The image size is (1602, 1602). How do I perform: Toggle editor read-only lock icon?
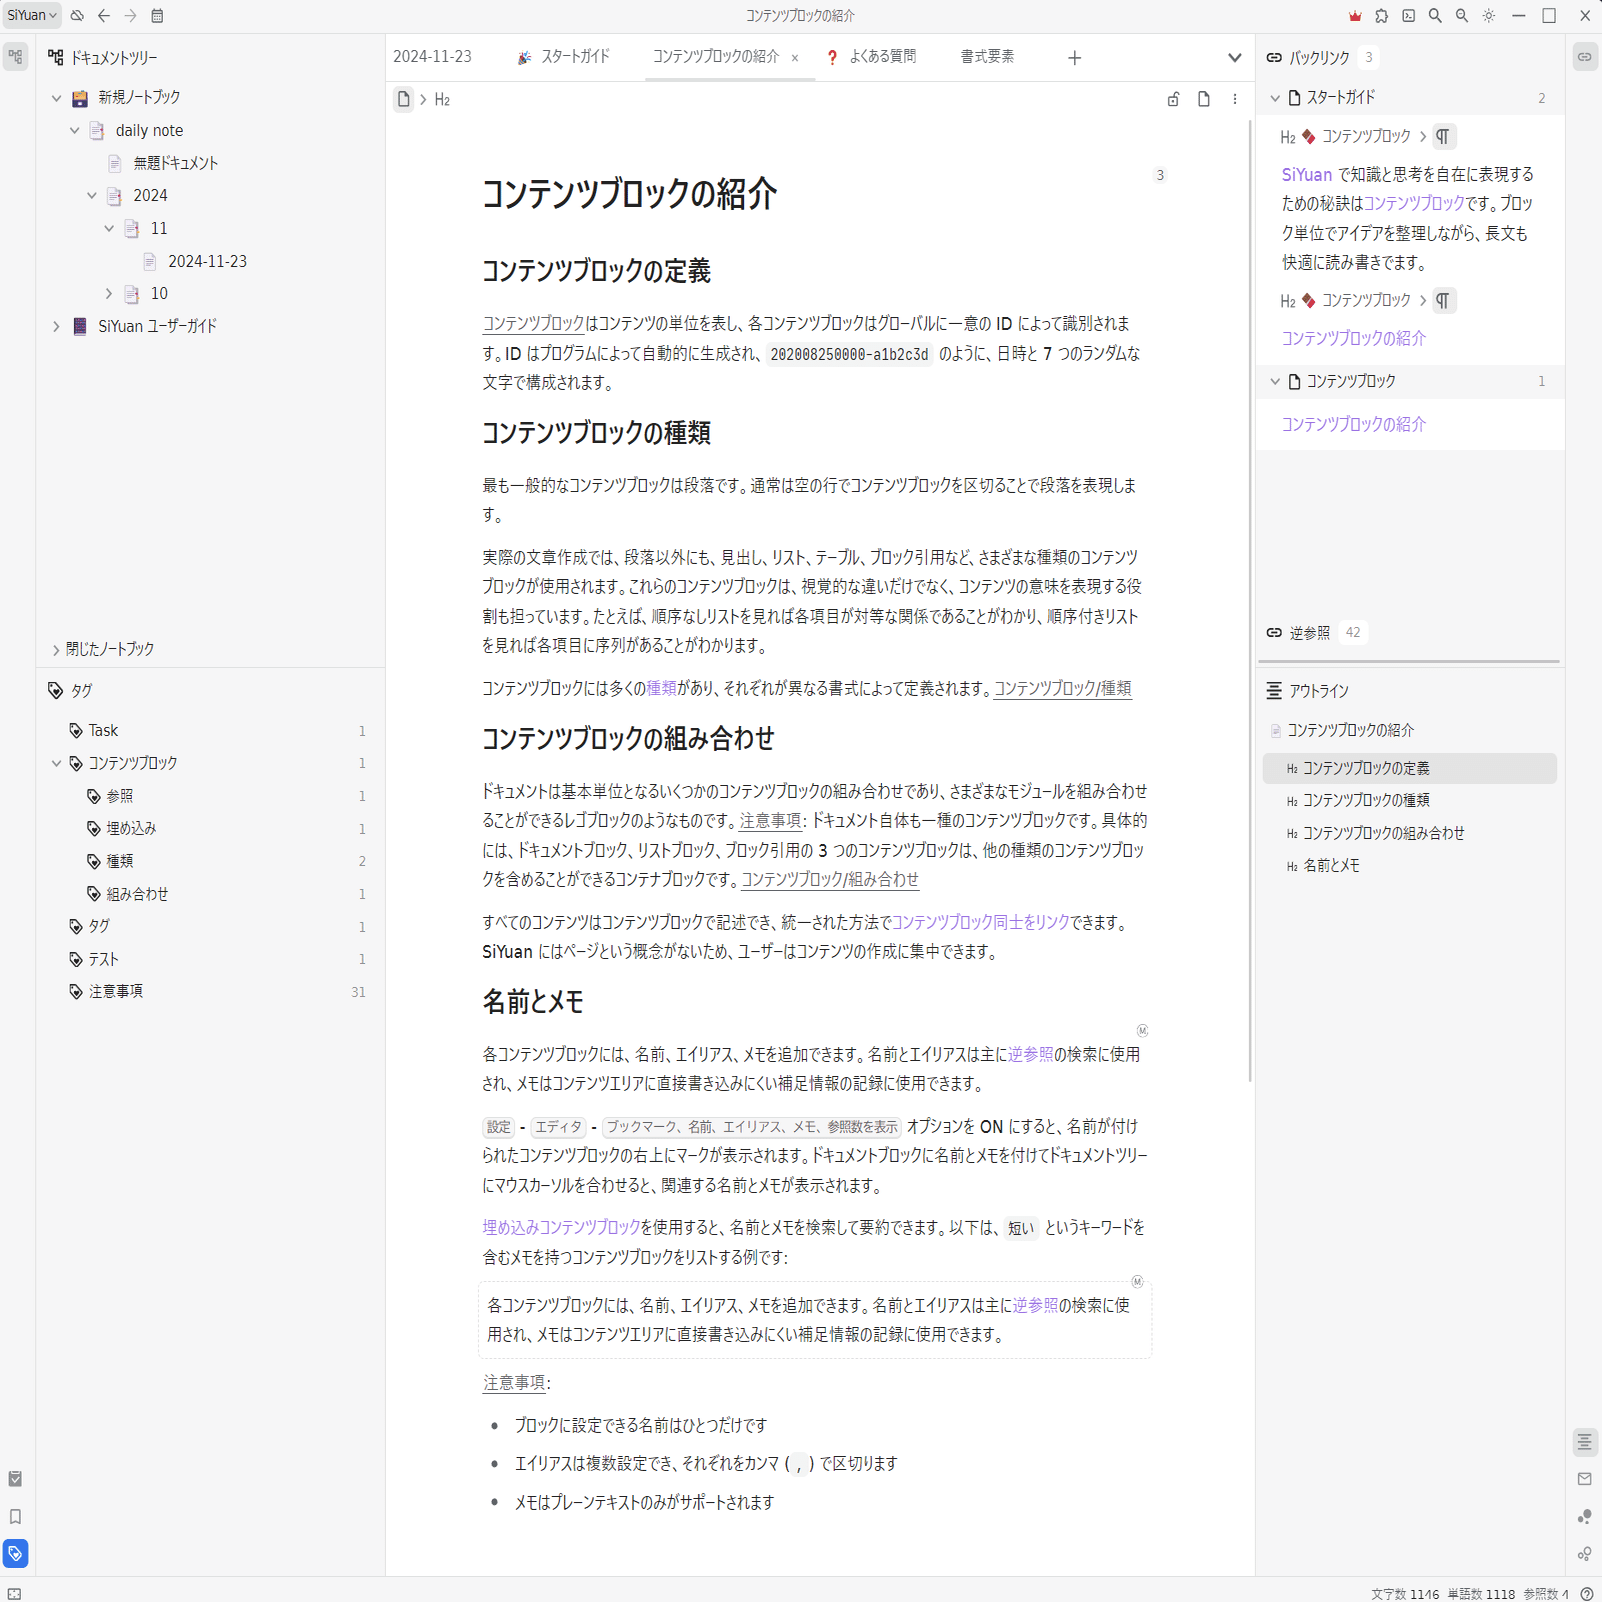pos(1174,99)
